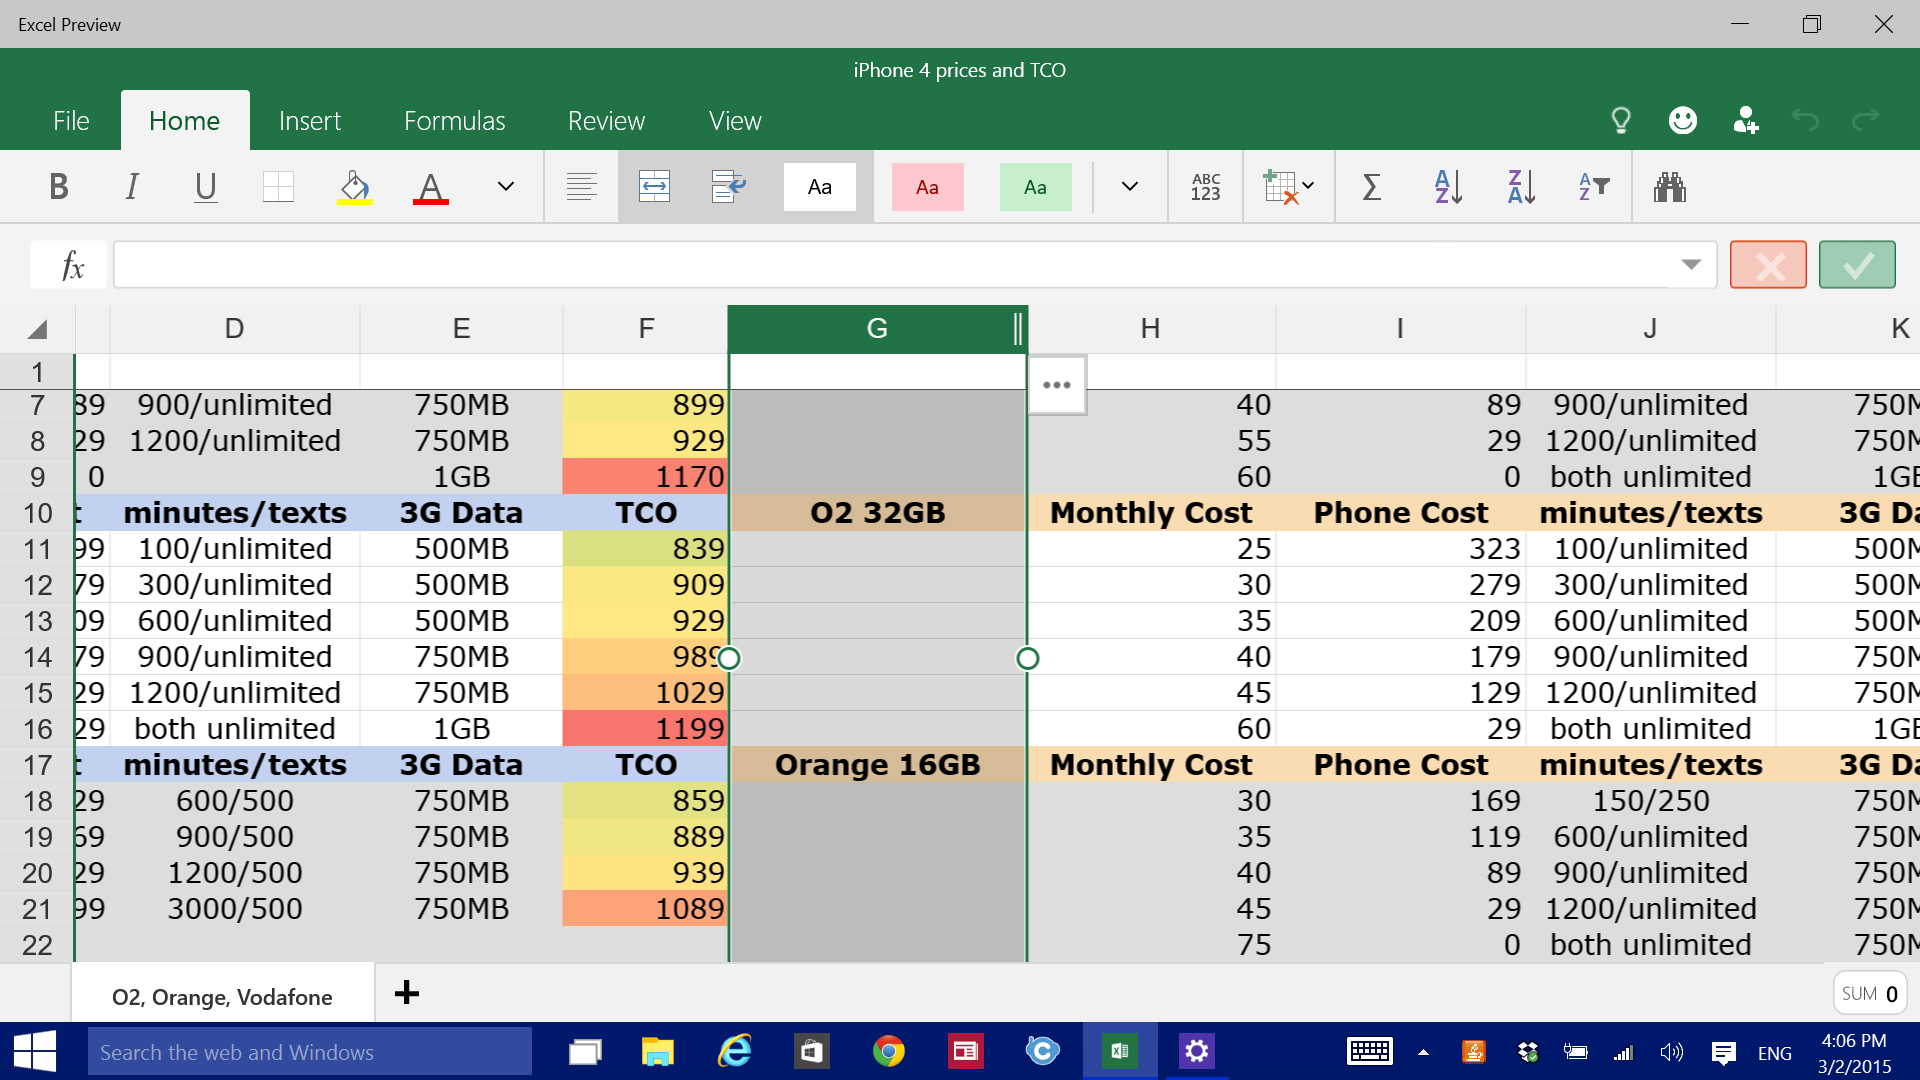
Task: Switch to the Insert tab
Action: click(x=310, y=121)
